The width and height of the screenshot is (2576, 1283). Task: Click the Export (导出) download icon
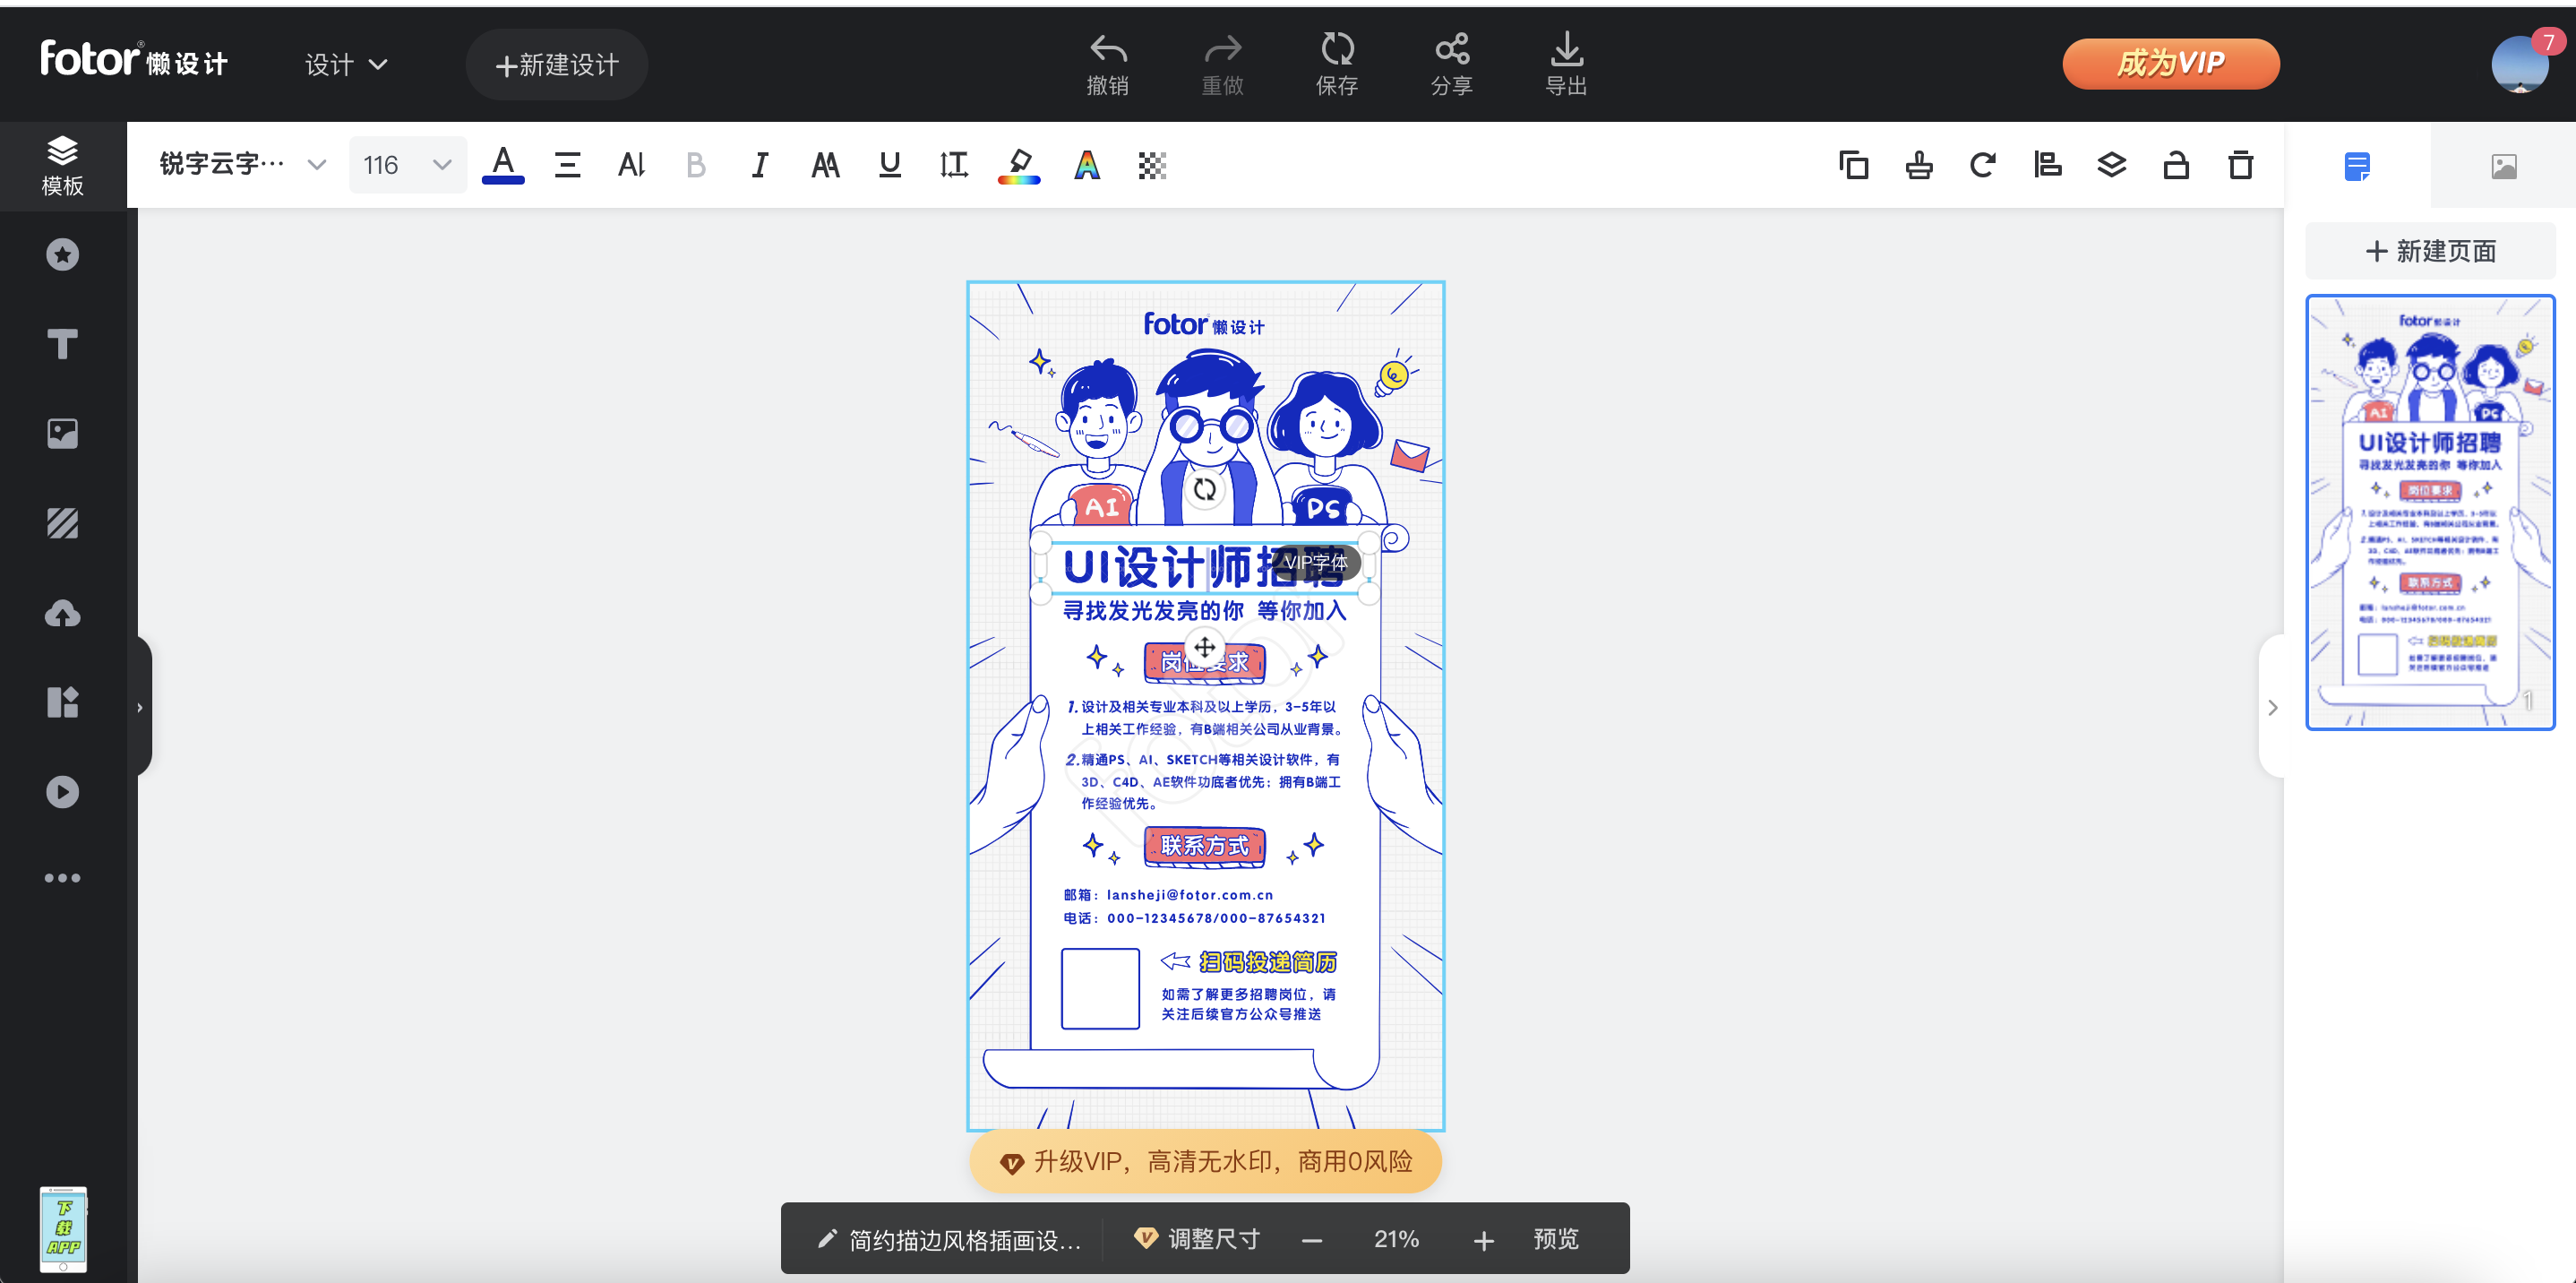(1566, 50)
